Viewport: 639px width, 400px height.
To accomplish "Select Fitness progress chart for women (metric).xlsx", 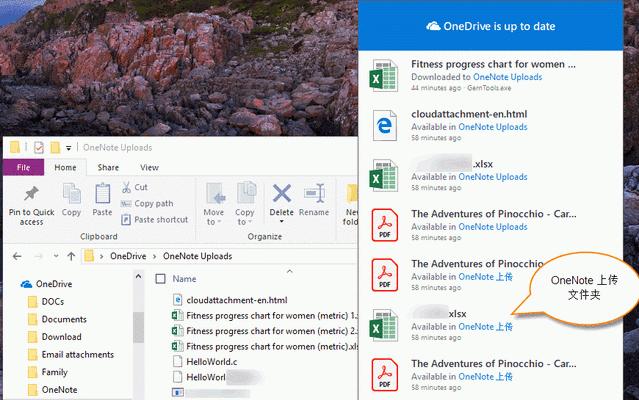I will click(x=272, y=347).
